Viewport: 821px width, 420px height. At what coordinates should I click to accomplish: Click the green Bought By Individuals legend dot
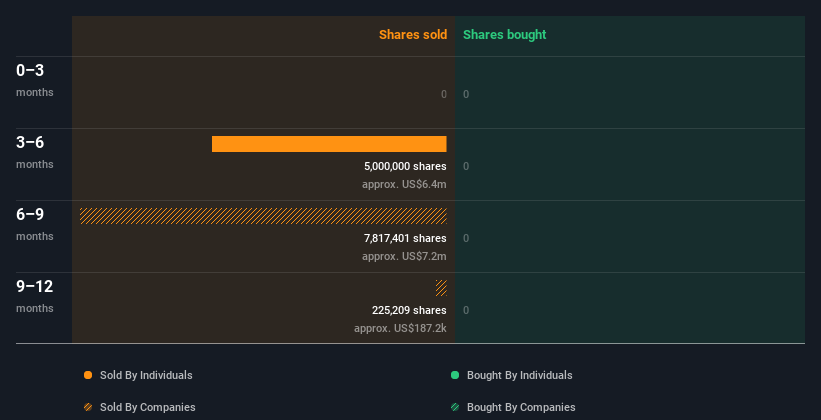455,375
